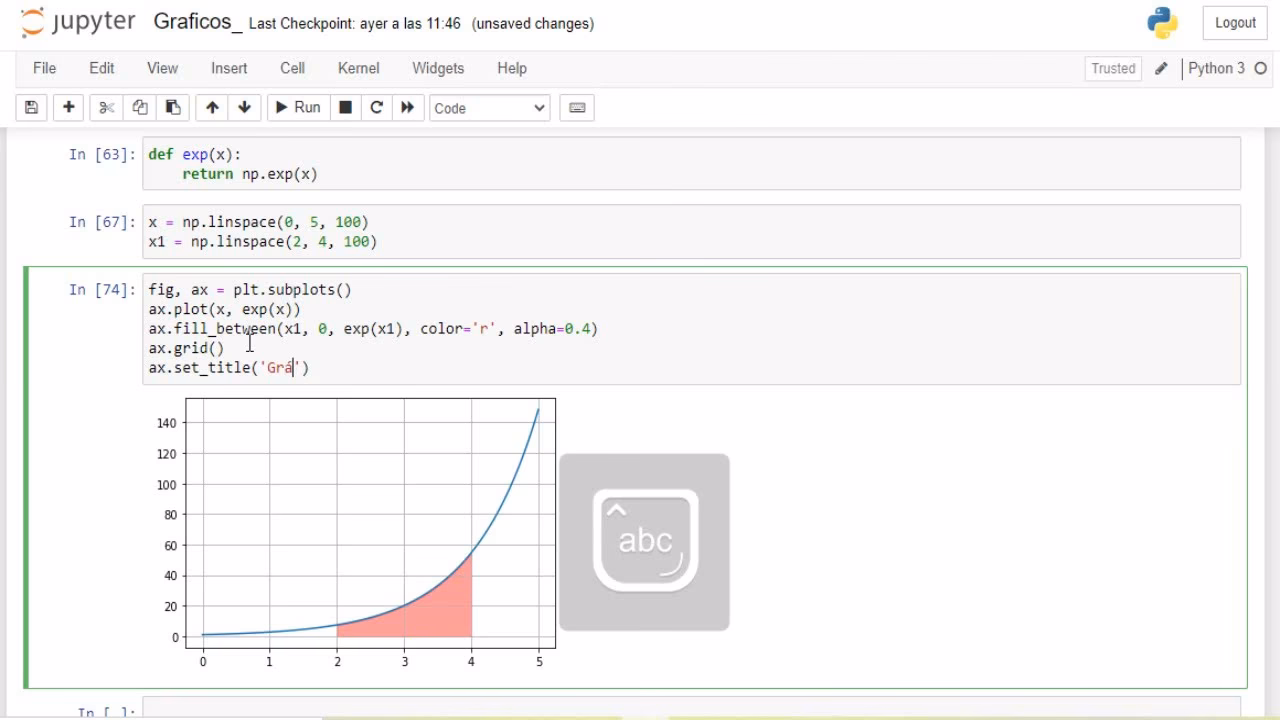This screenshot has width=1280, height=720.
Task: Open the command palette keyboard icon
Action: (576, 107)
